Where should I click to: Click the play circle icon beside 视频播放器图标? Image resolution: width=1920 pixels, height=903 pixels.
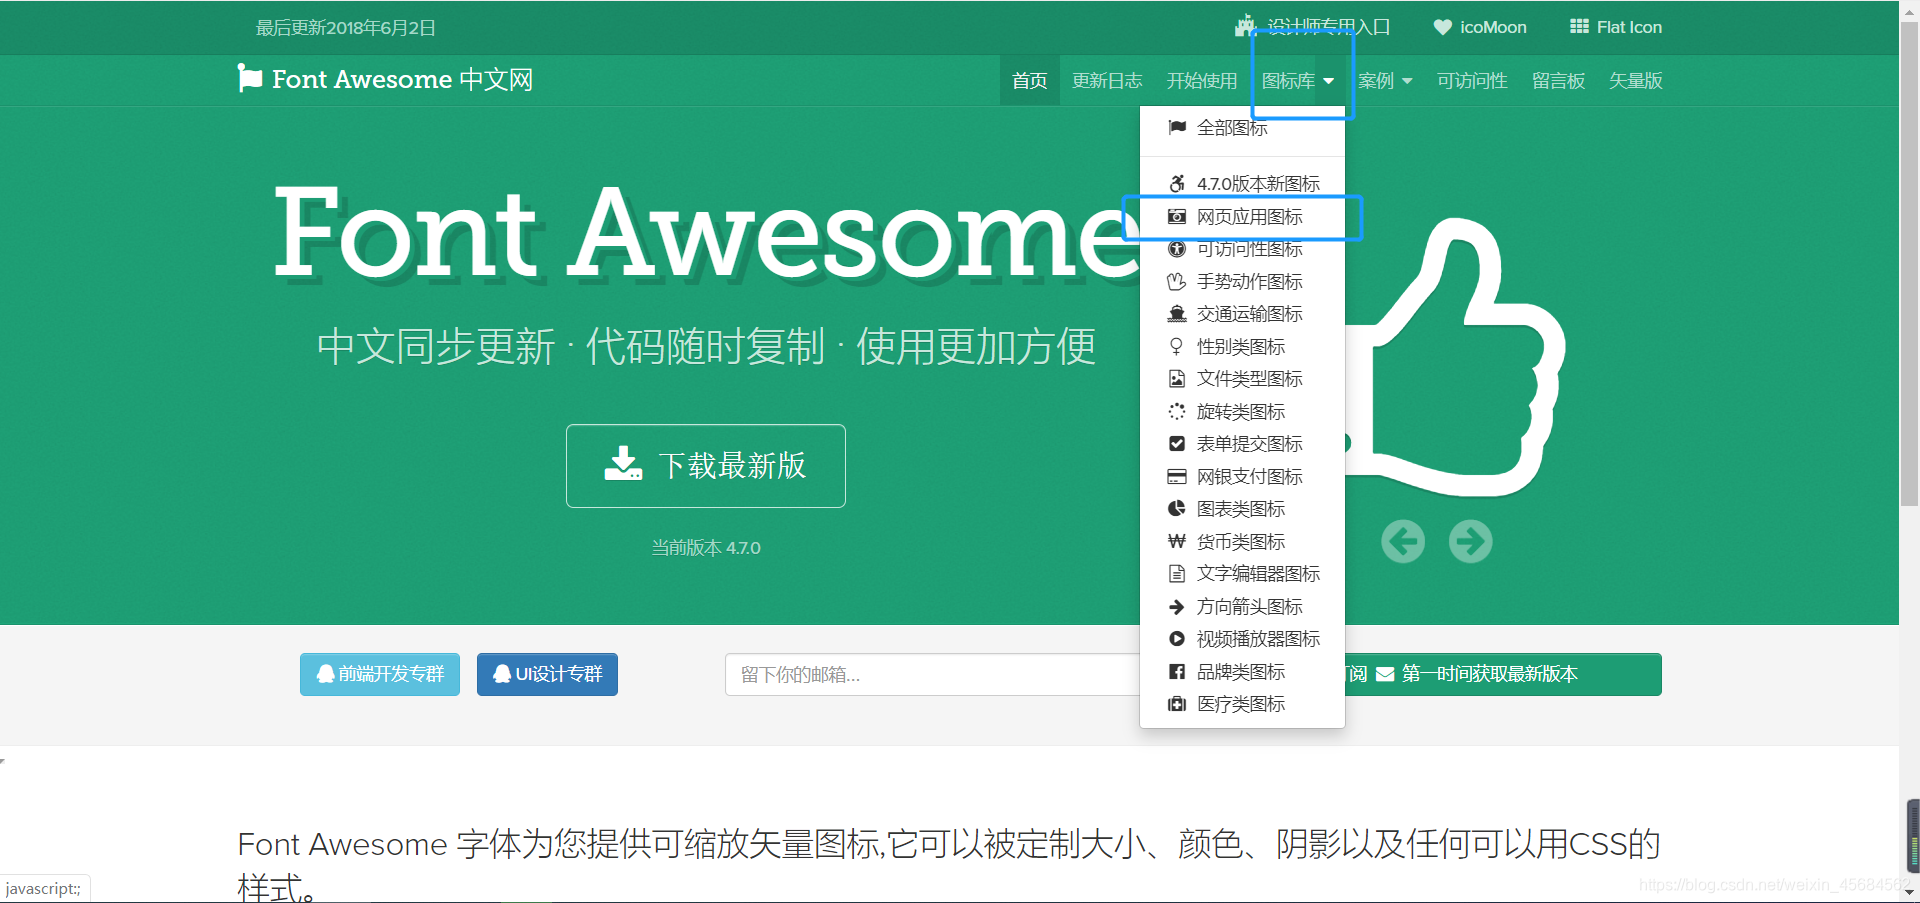[x=1177, y=638]
